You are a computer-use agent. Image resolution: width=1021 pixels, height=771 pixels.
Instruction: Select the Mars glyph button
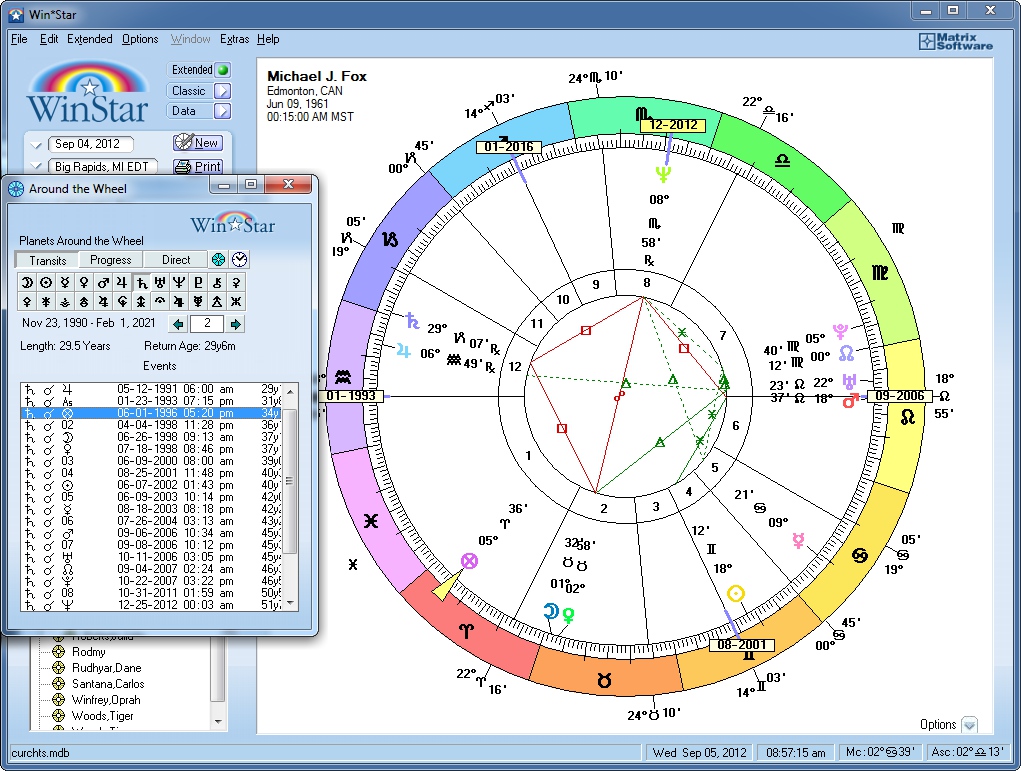[103, 282]
